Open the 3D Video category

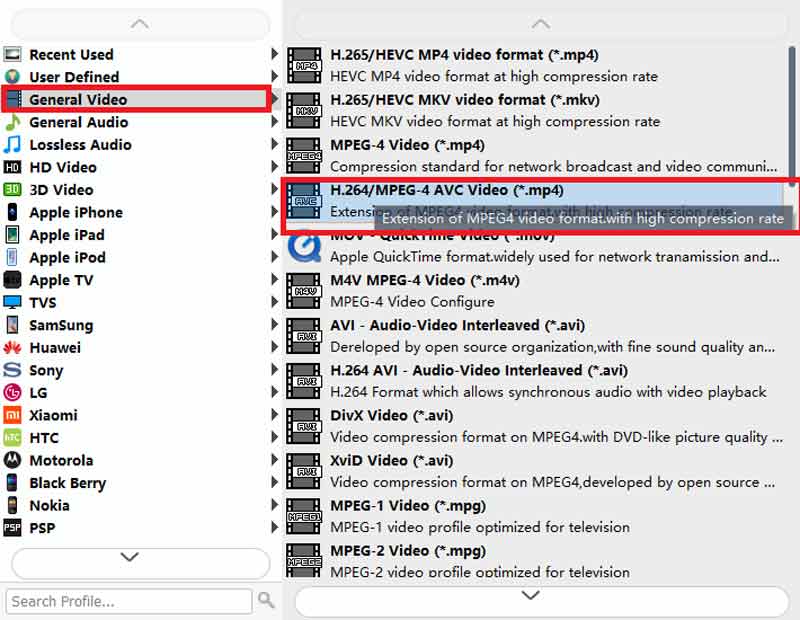(140, 189)
